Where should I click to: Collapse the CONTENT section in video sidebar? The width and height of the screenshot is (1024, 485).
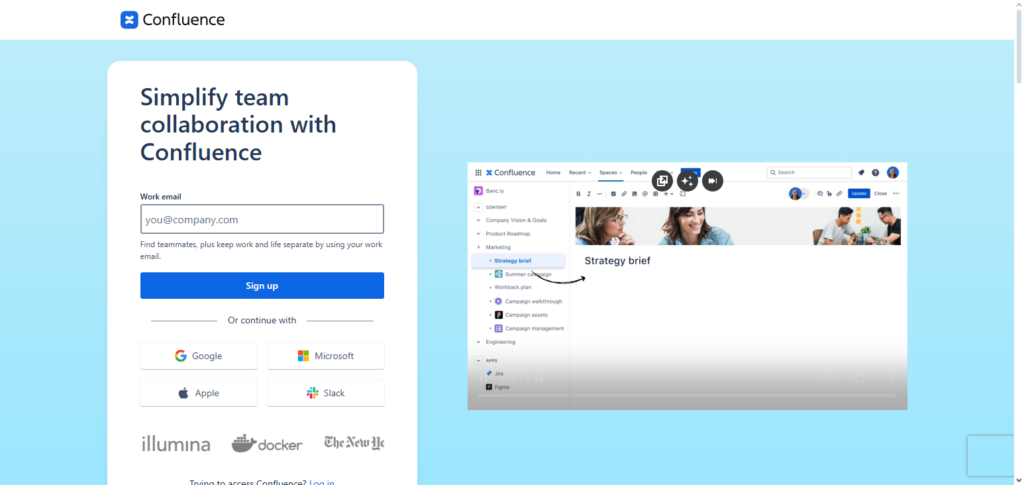[478, 207]
